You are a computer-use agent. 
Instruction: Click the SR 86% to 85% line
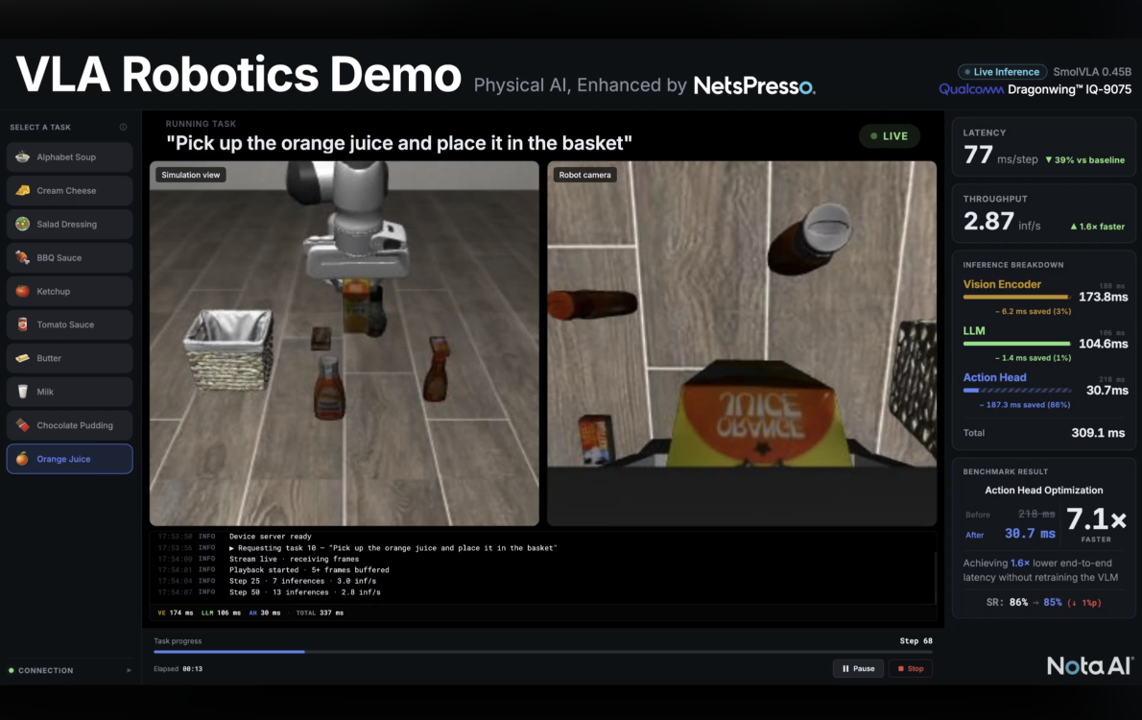pos(1043,603)
